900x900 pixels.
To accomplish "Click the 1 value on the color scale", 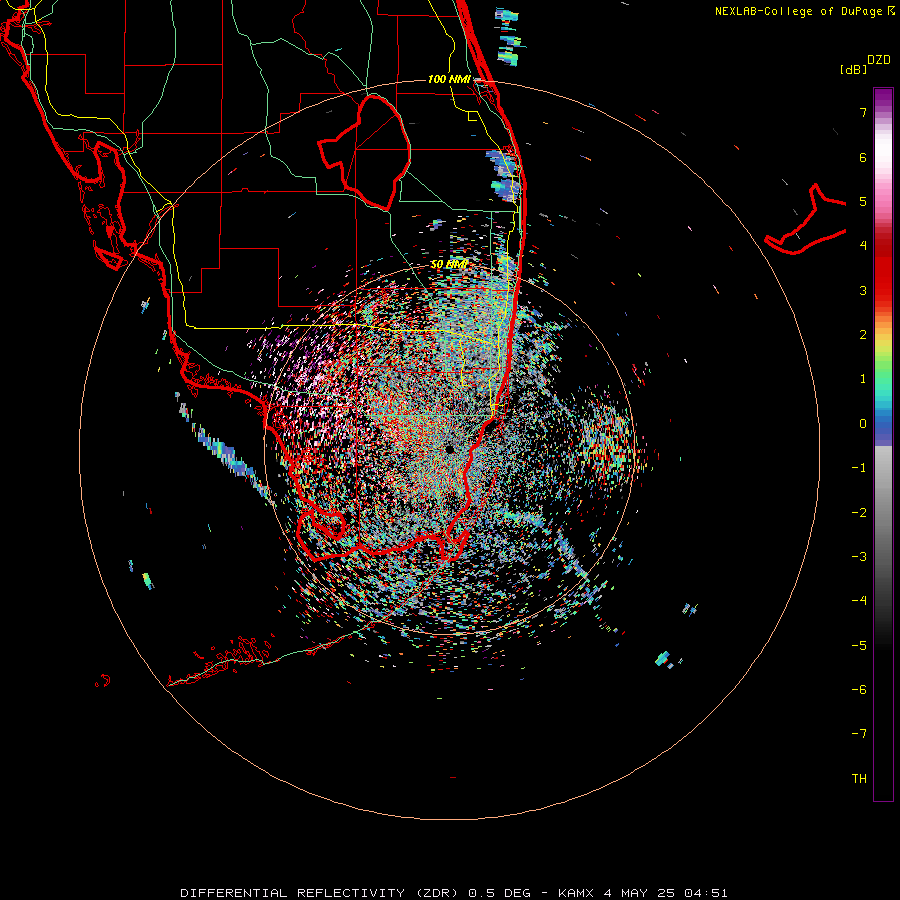I will pos(863,379).
